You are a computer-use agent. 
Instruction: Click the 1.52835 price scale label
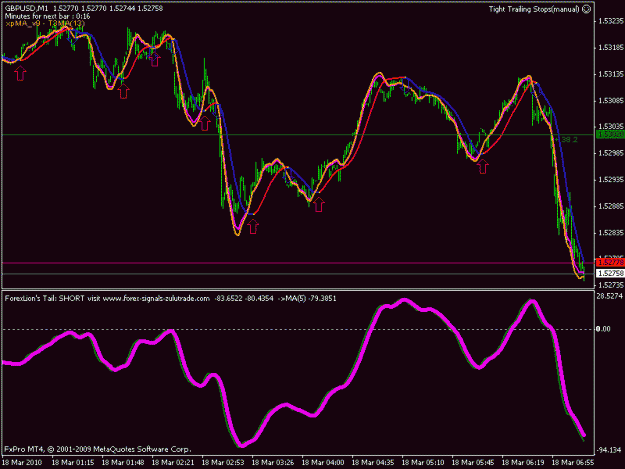click(x=611, y=233)
